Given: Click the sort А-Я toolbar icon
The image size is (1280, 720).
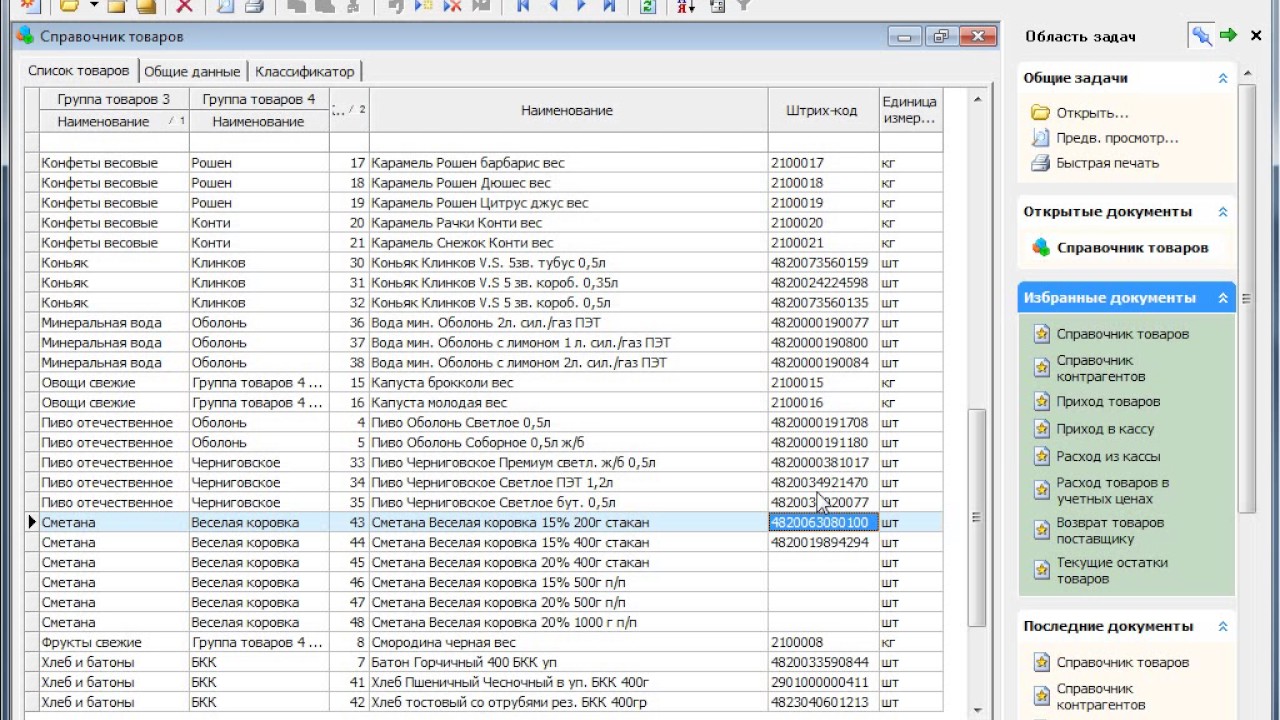Looking at the screenshot, I should [685, 6].
